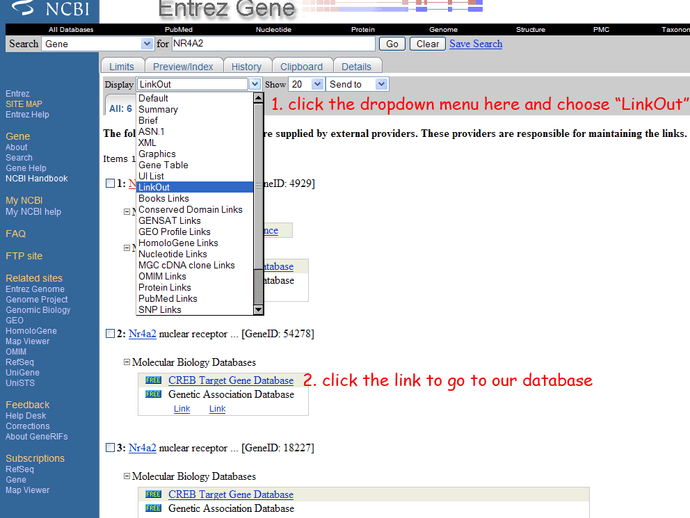
Task: Click the Clear button
Action: [428, 44]
